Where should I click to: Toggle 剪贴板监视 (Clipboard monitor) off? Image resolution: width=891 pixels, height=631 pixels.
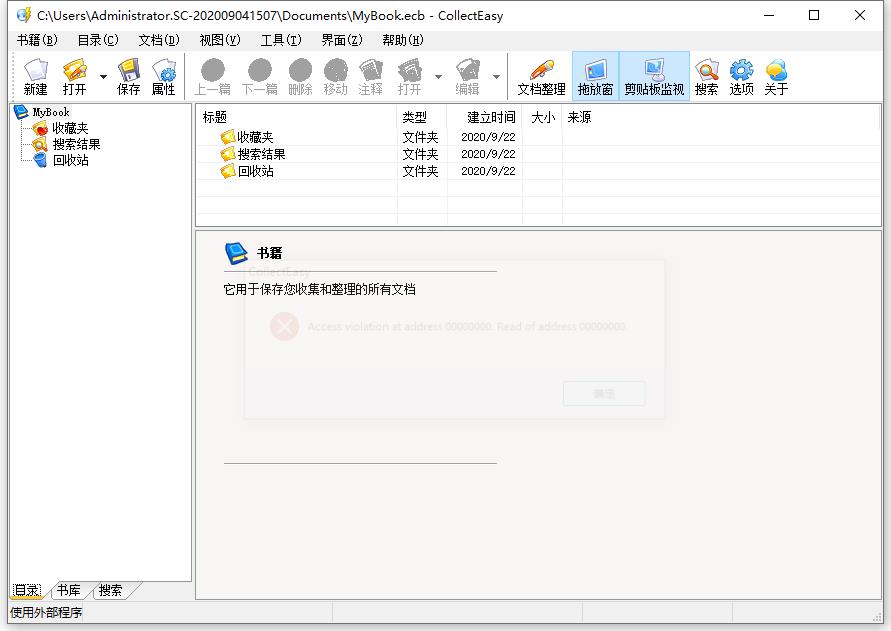pos(654,76)
